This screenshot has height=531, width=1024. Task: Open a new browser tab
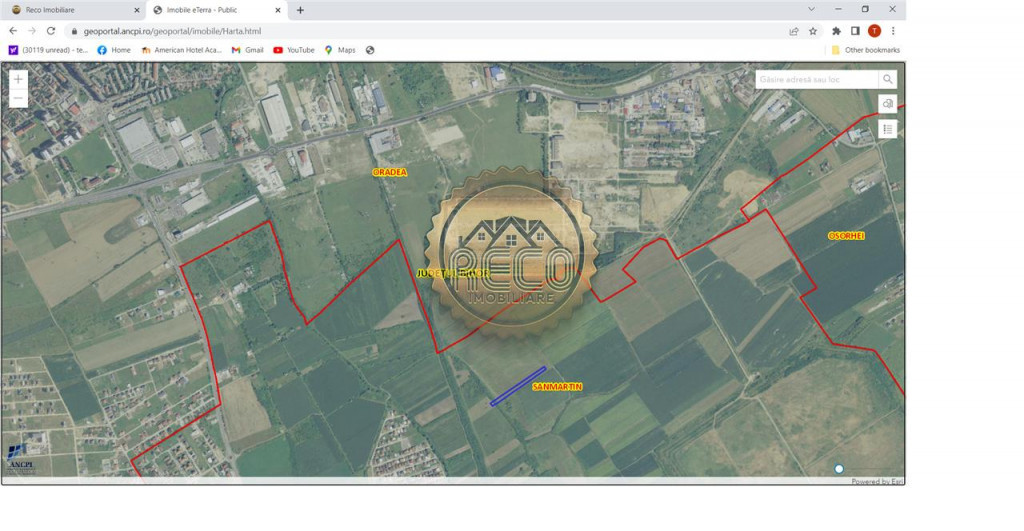(300, 10)
